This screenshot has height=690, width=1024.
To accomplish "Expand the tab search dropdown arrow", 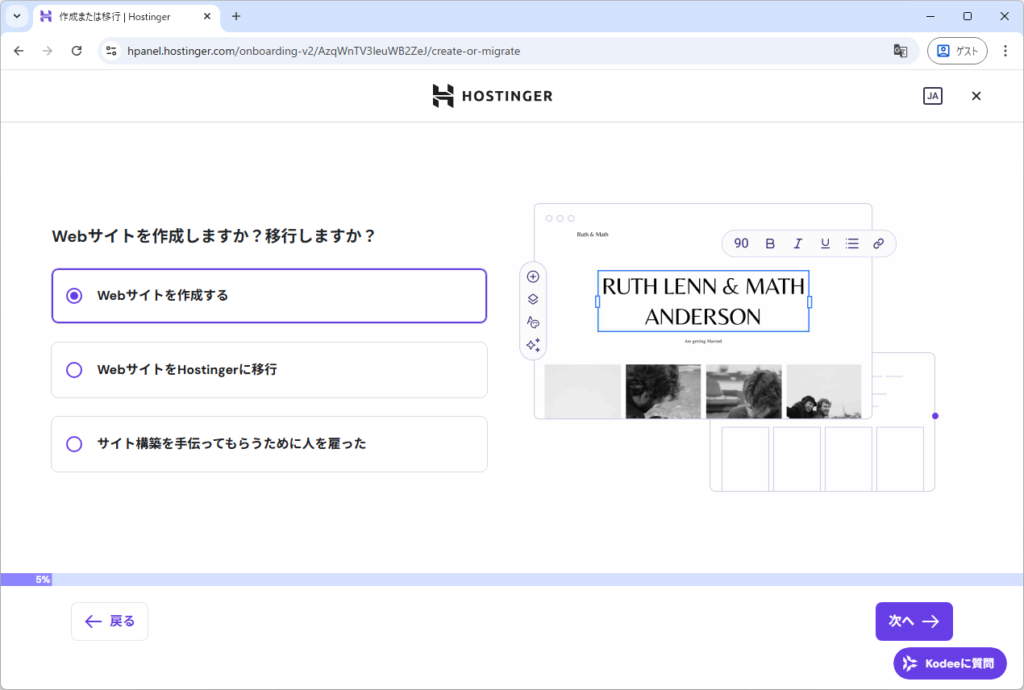I will 16,16.
